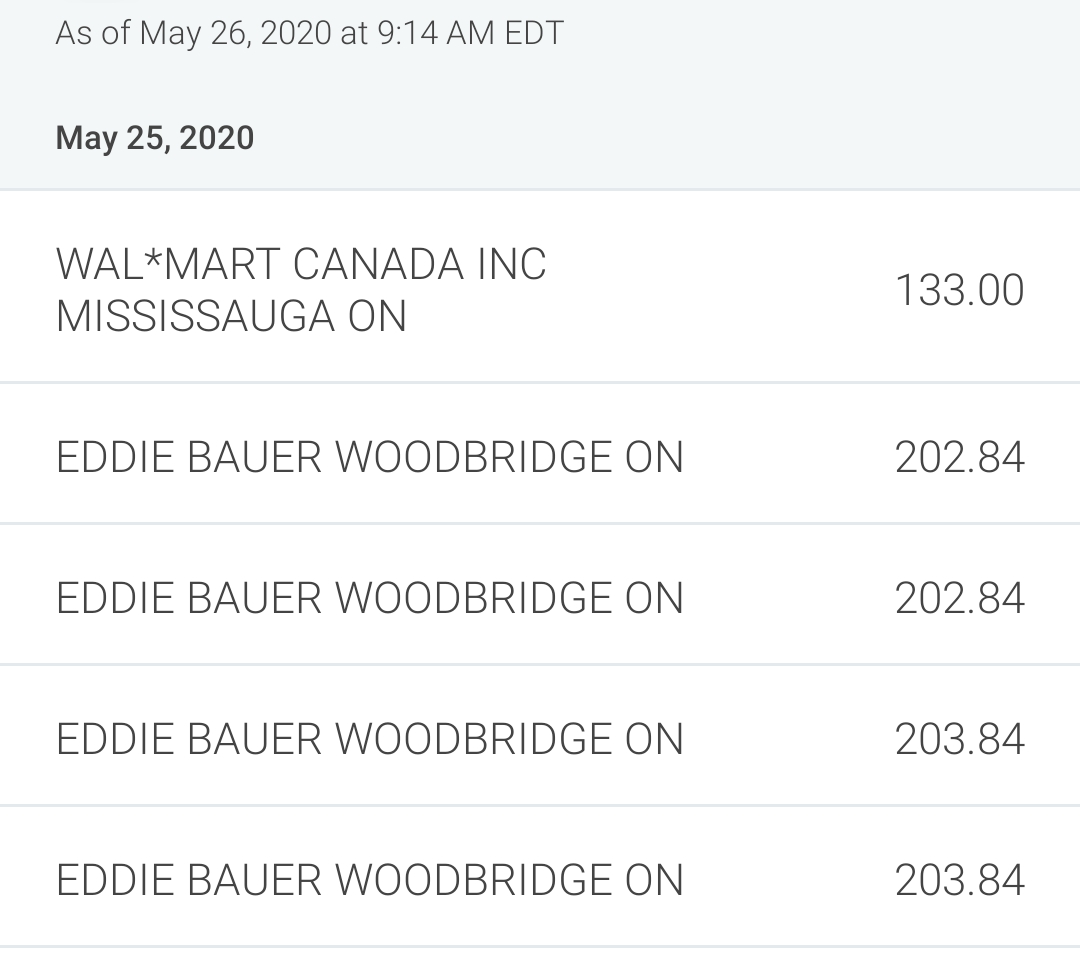Screen dimensions: 1080x973
Task: Open the first EDDIE BAUER 202.84 transaction
Action: click(540, 454)
